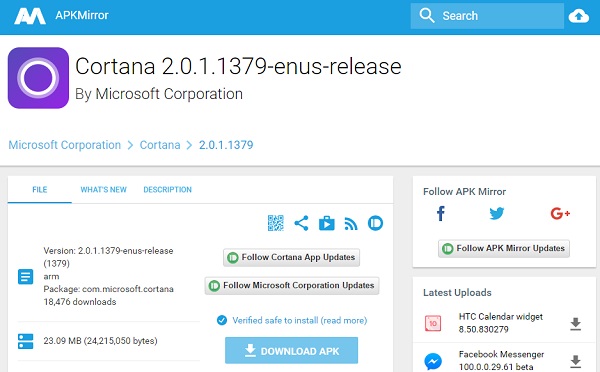The height and width of the screenshot is (372, 600).
Task: Click the HTC Calendar widget app icon
Action: tap(433, 323)
